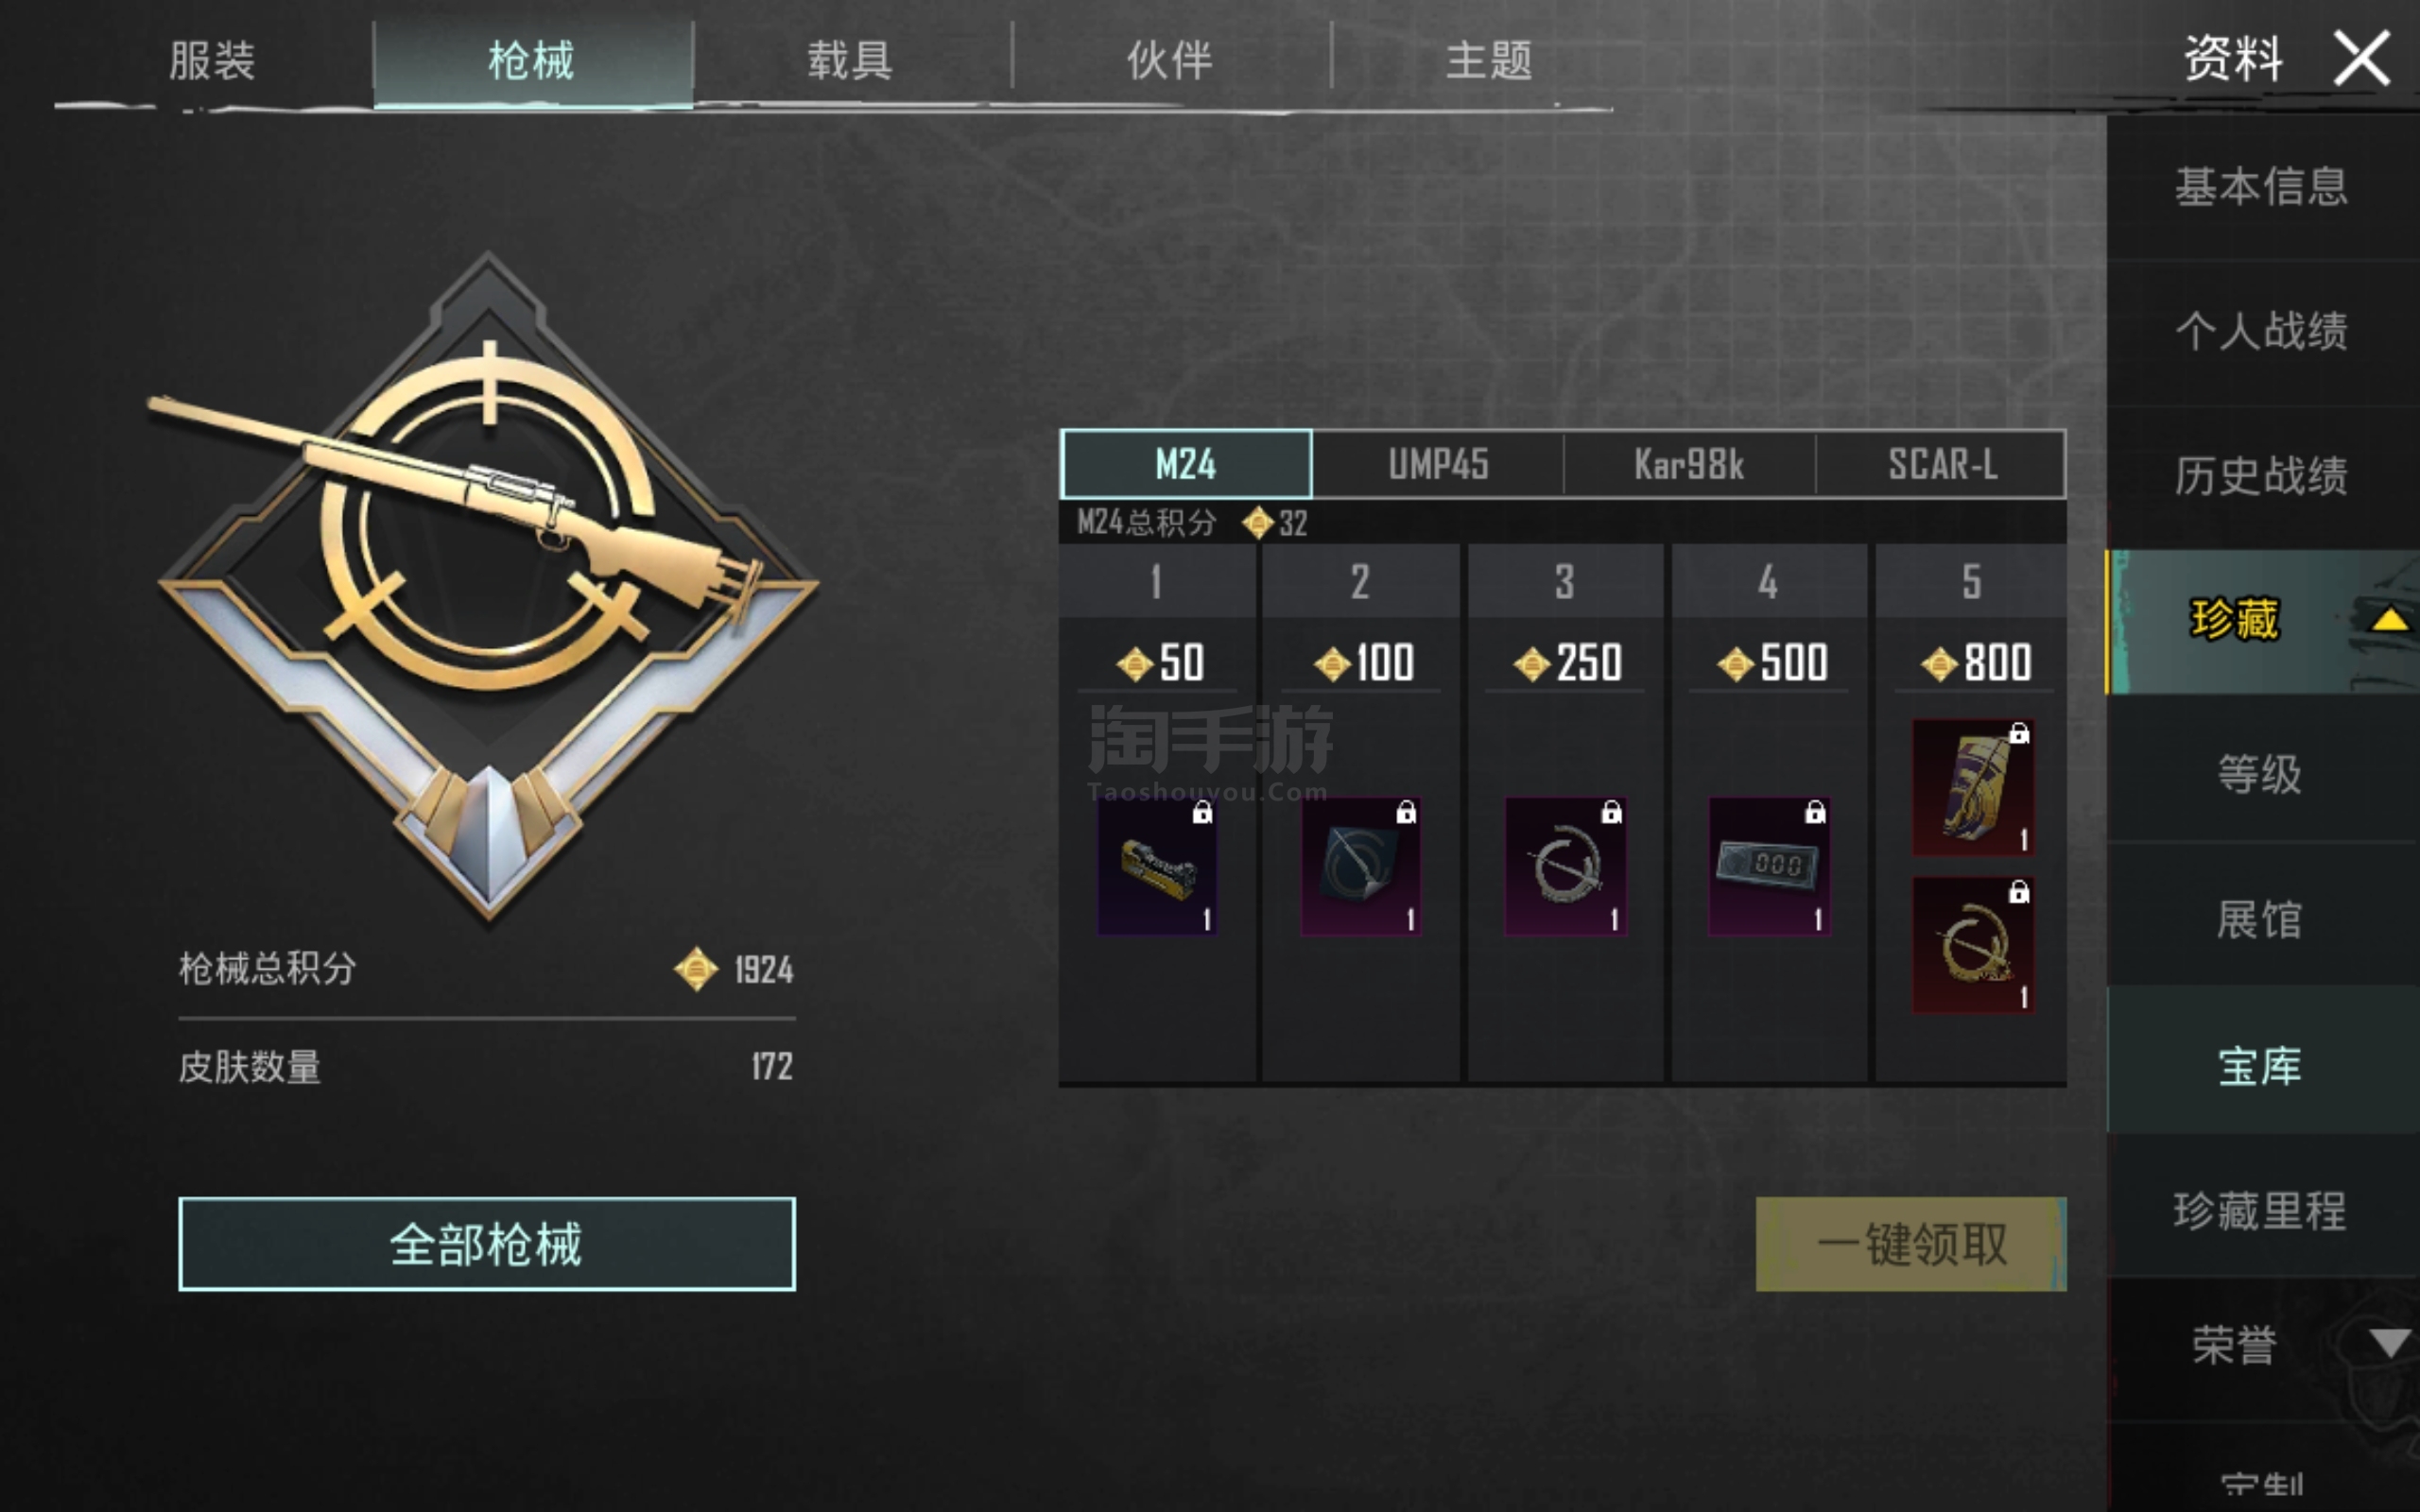Click the locked M24 magazine reward icon
The image size is (2420, 1512).
pos(1158,866)
